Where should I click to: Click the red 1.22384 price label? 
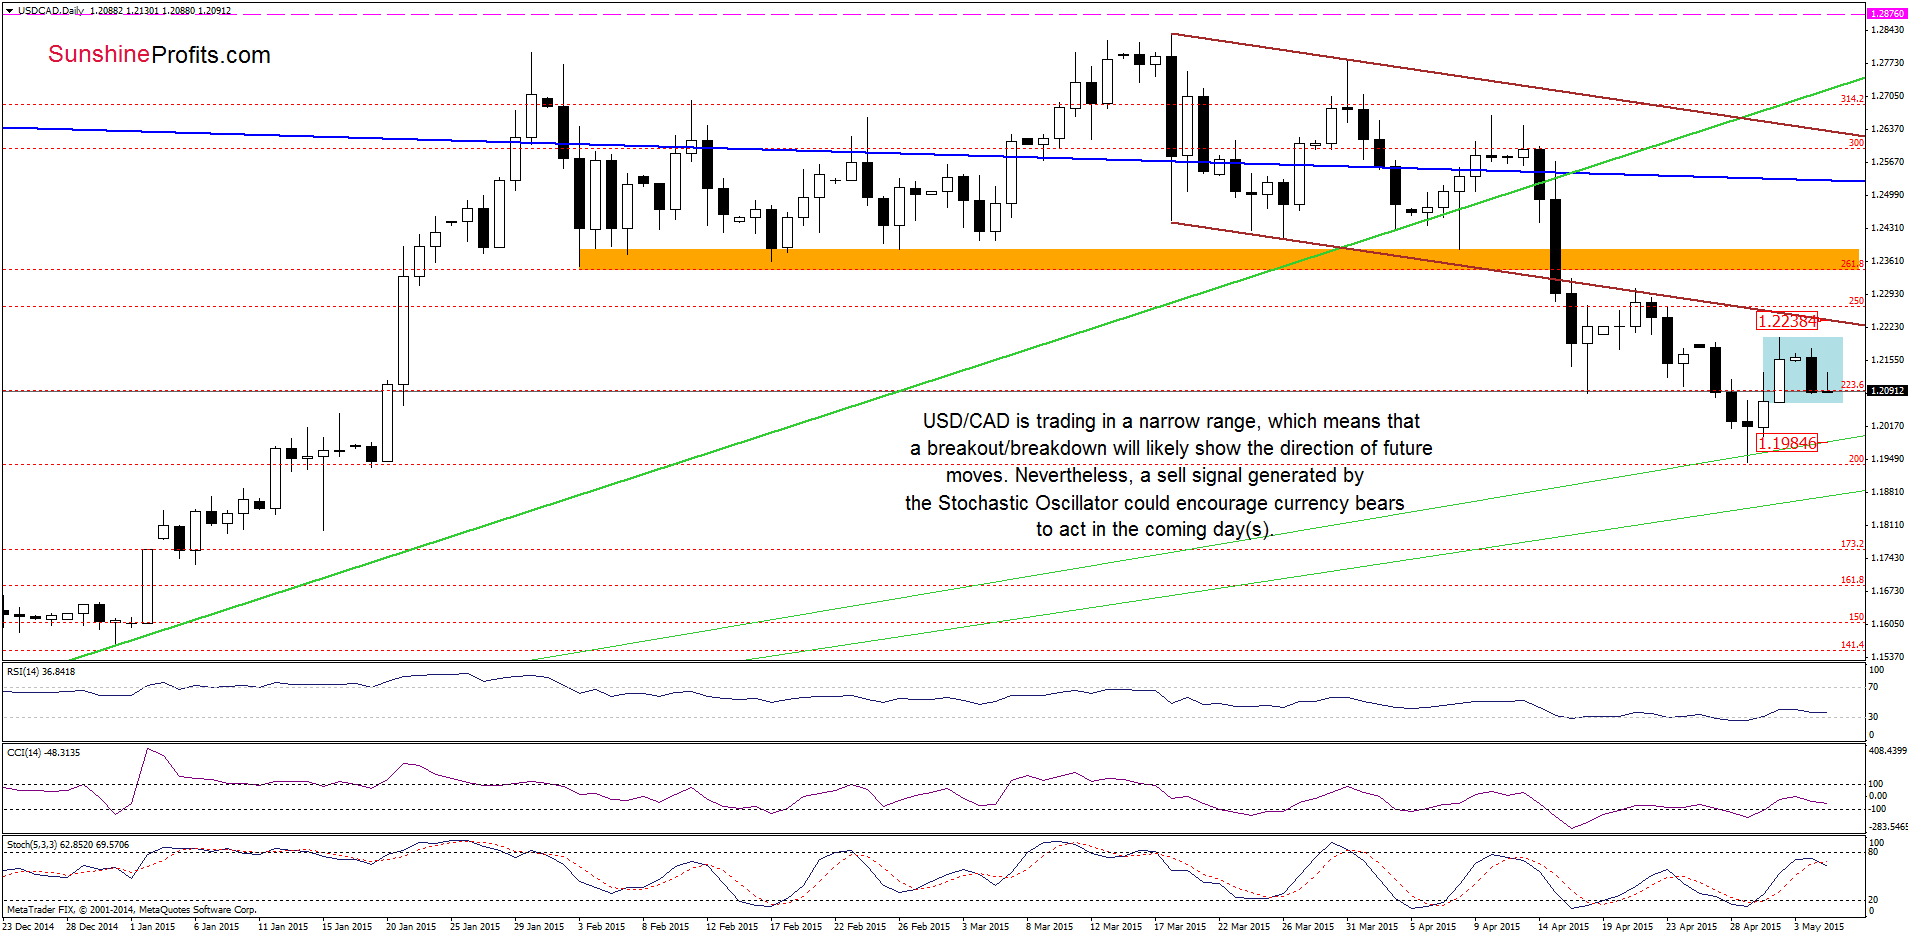1787,321
